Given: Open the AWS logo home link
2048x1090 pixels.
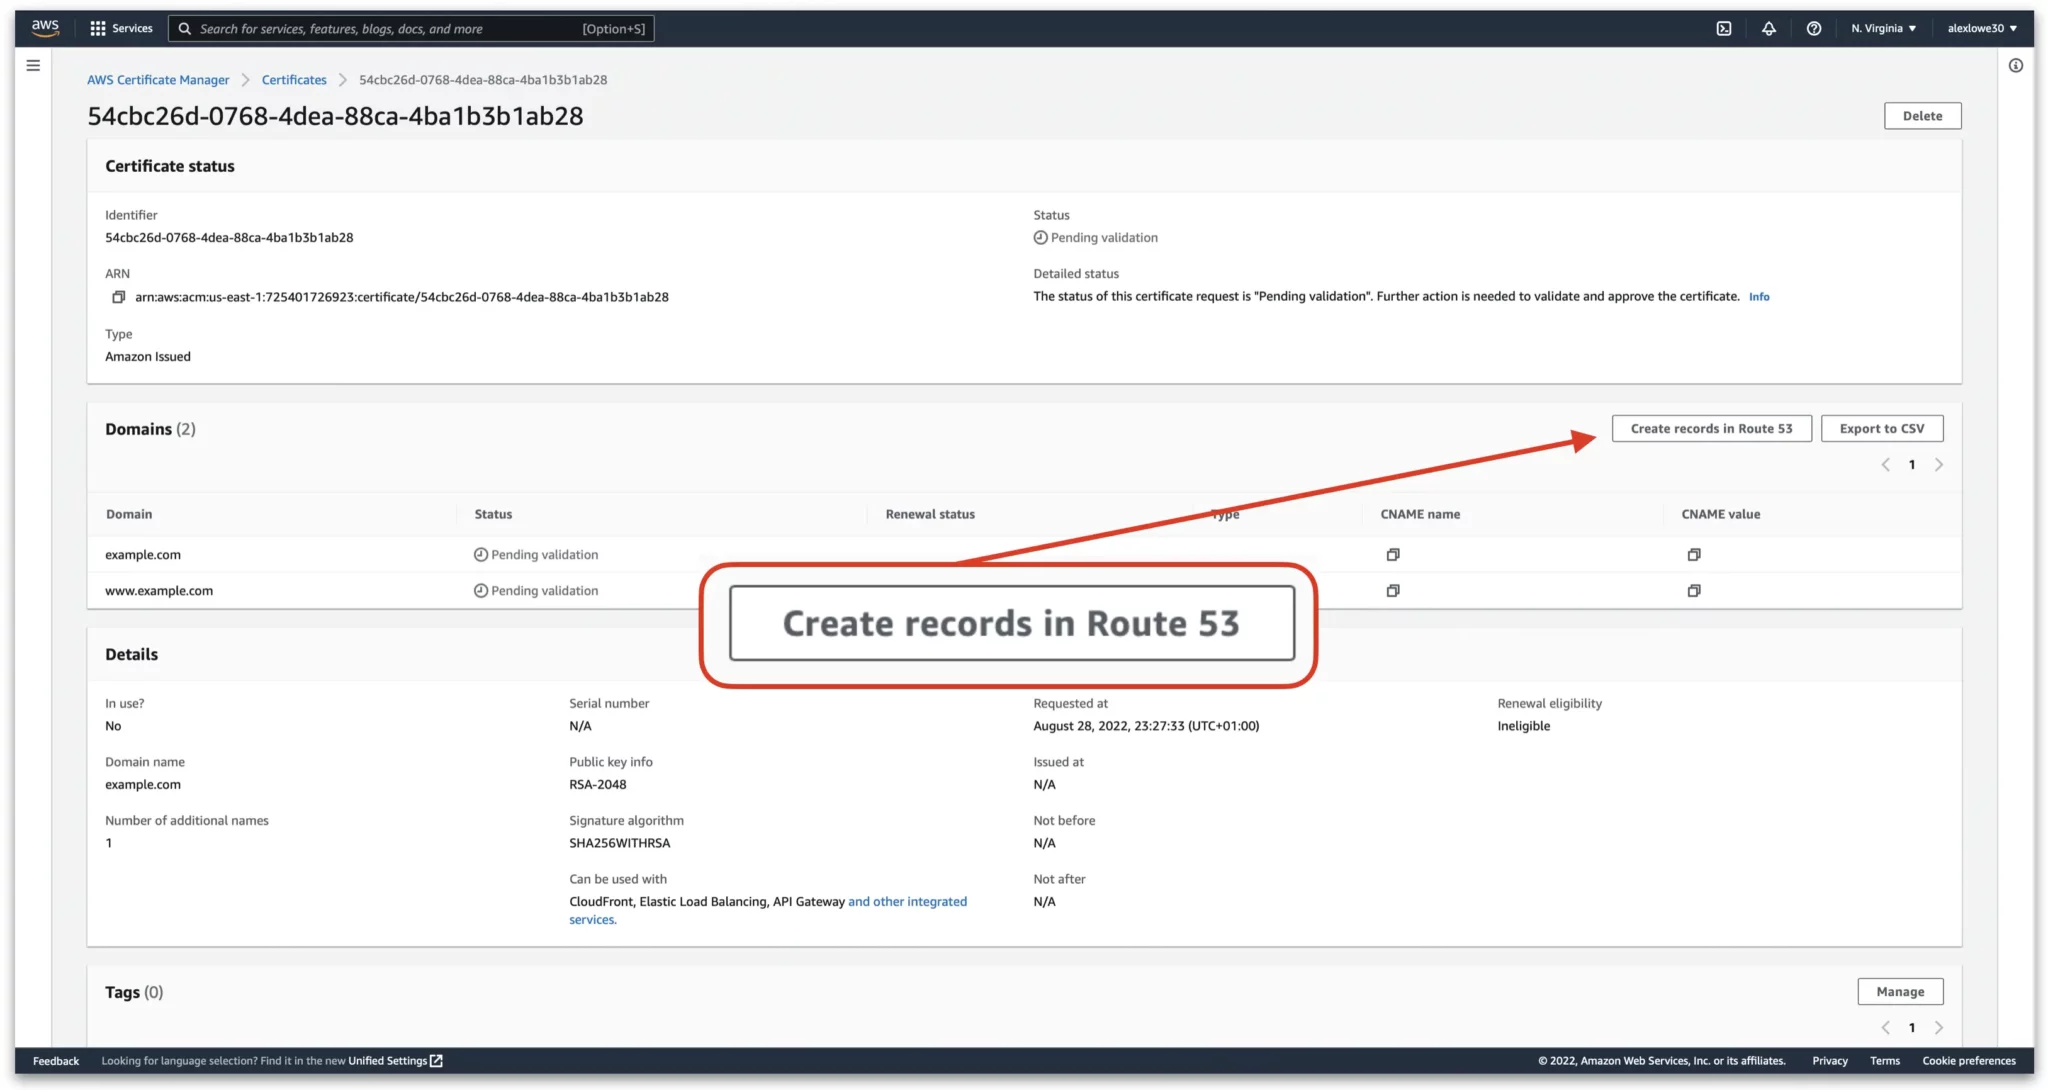Looking at the screenshot, I should 45,28.
